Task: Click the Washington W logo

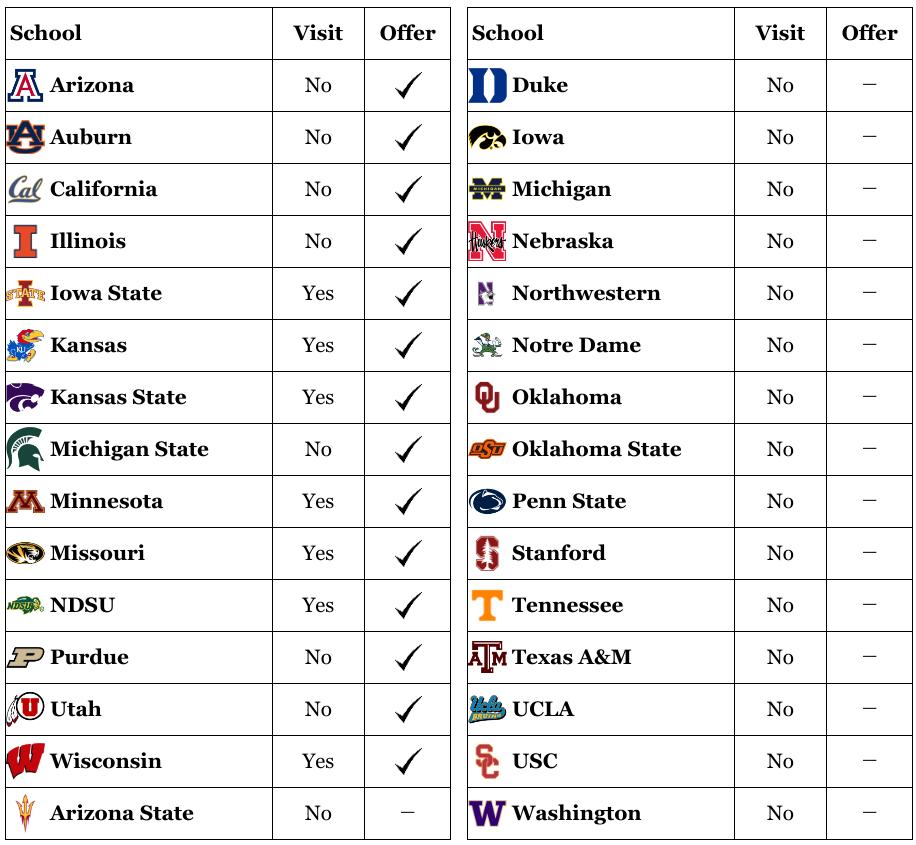Action: tap(487, 814)
